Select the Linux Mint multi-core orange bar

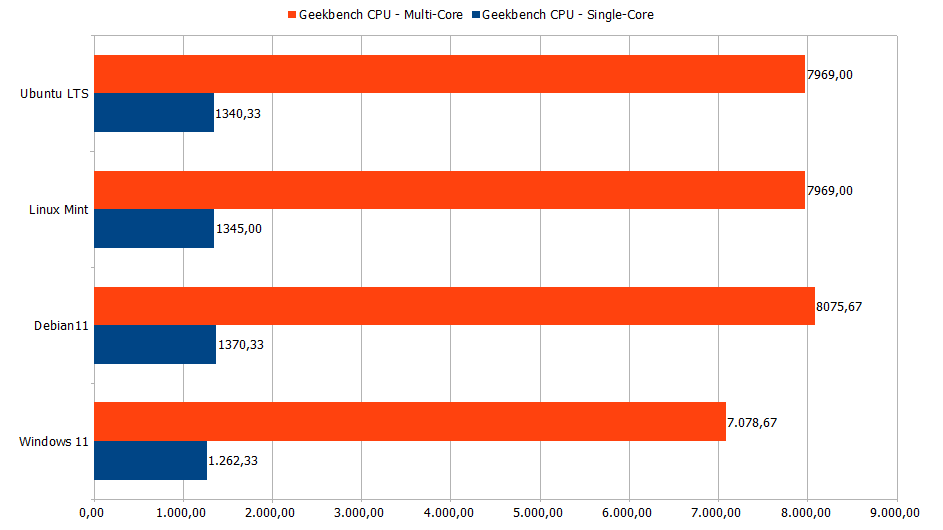pyautogui.click(x=449, y=190)
